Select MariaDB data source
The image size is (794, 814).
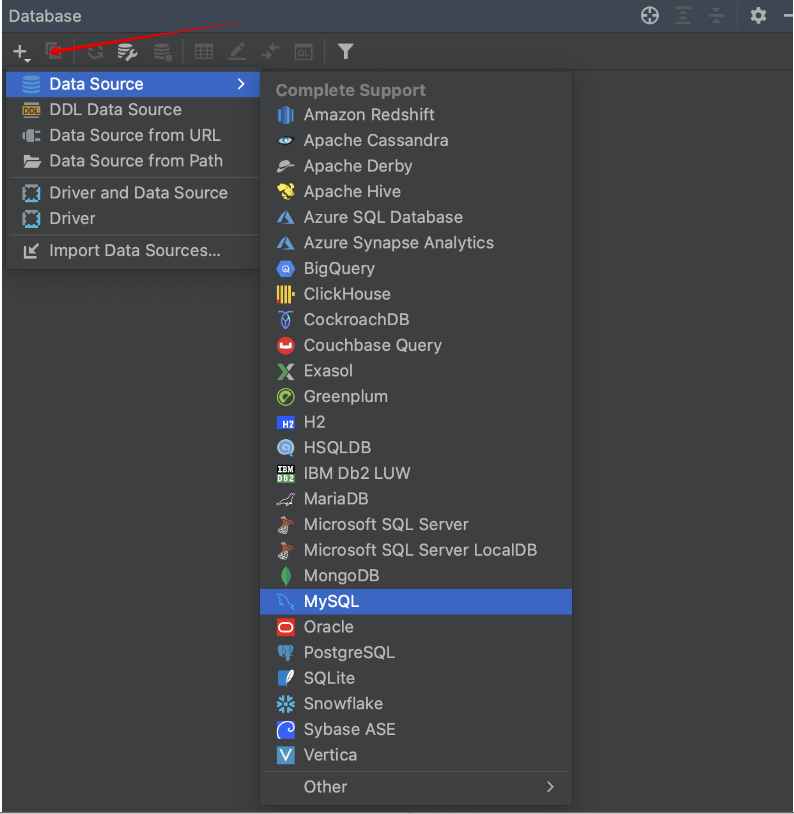click(416, 499)
